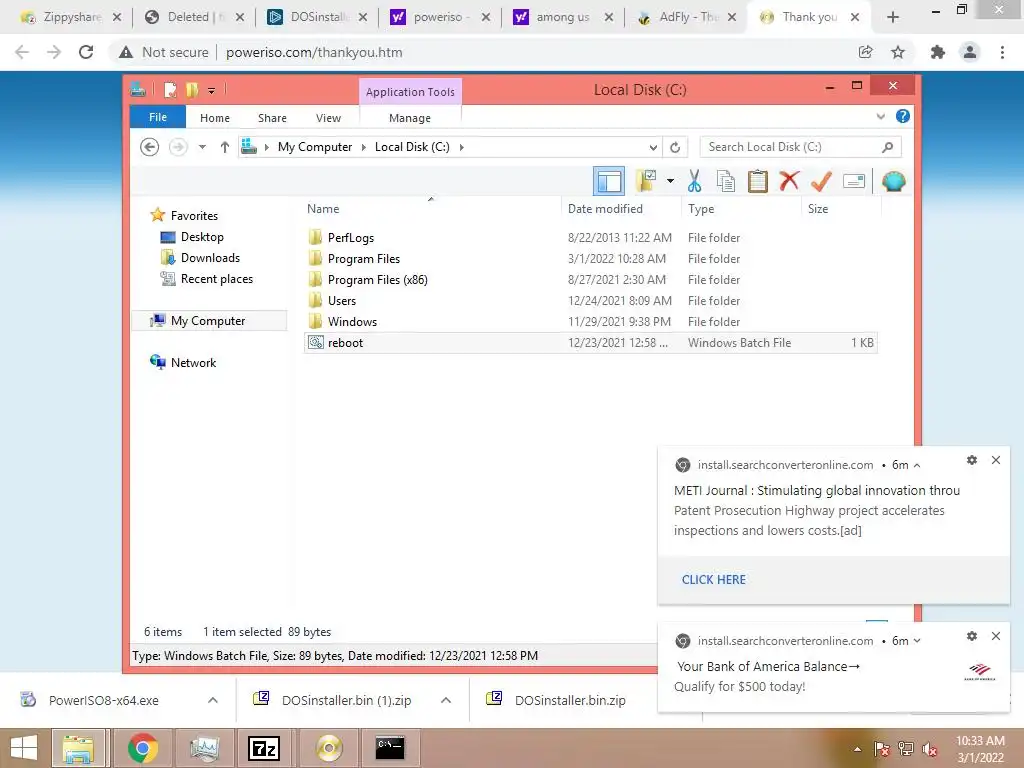Open recent locations dropdown arrow
1024x768 pixels.
point(202,147)
